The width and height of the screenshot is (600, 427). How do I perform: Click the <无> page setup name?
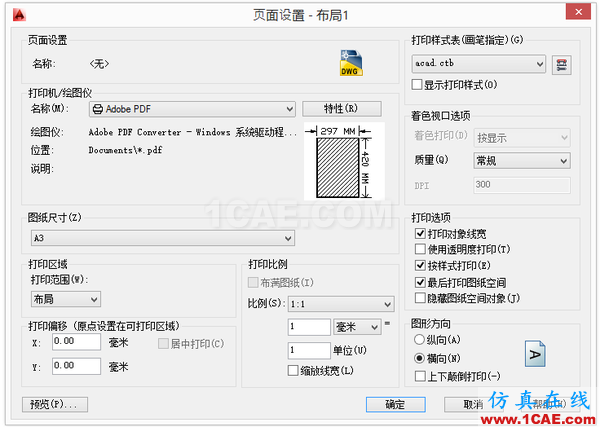pyautogui.click(x=99, y=64)
